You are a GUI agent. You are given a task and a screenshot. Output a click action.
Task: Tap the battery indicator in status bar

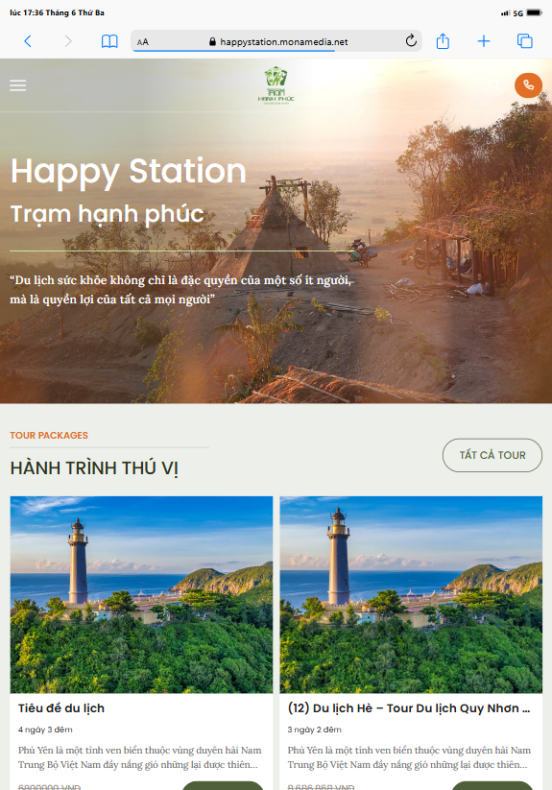coord(534,13)
